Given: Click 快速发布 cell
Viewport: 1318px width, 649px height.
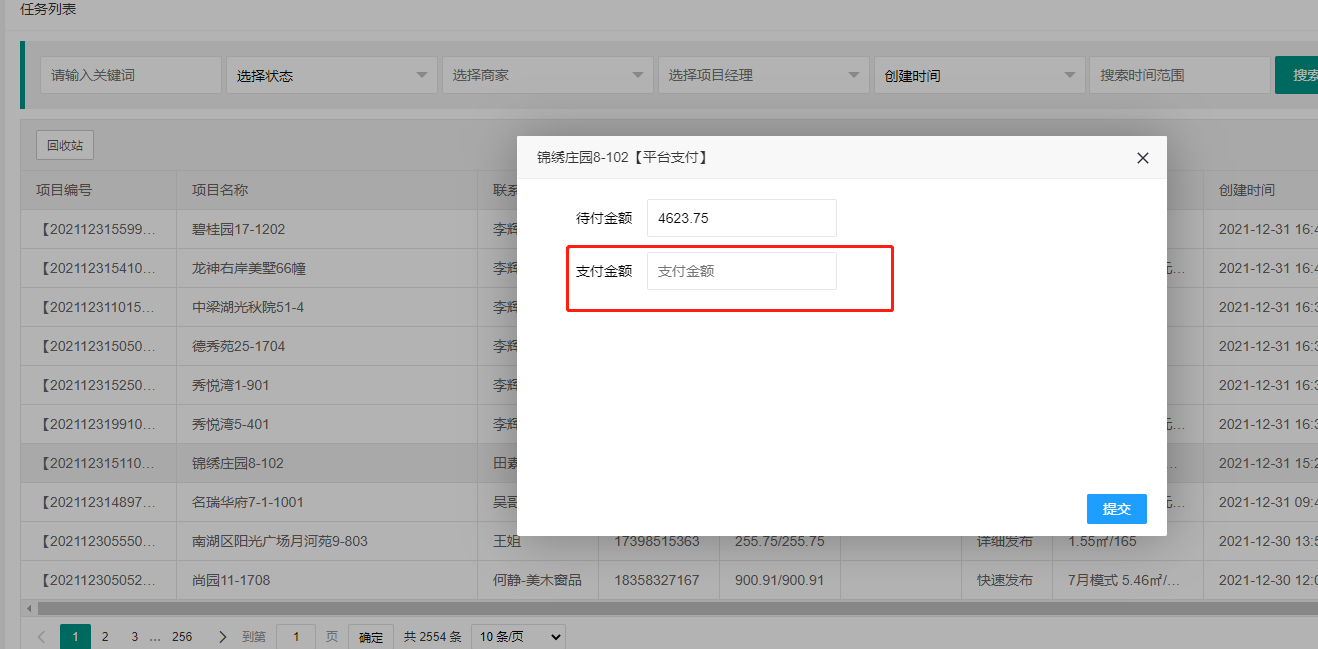Looking at the screenshot, I should click(1004, 580).
